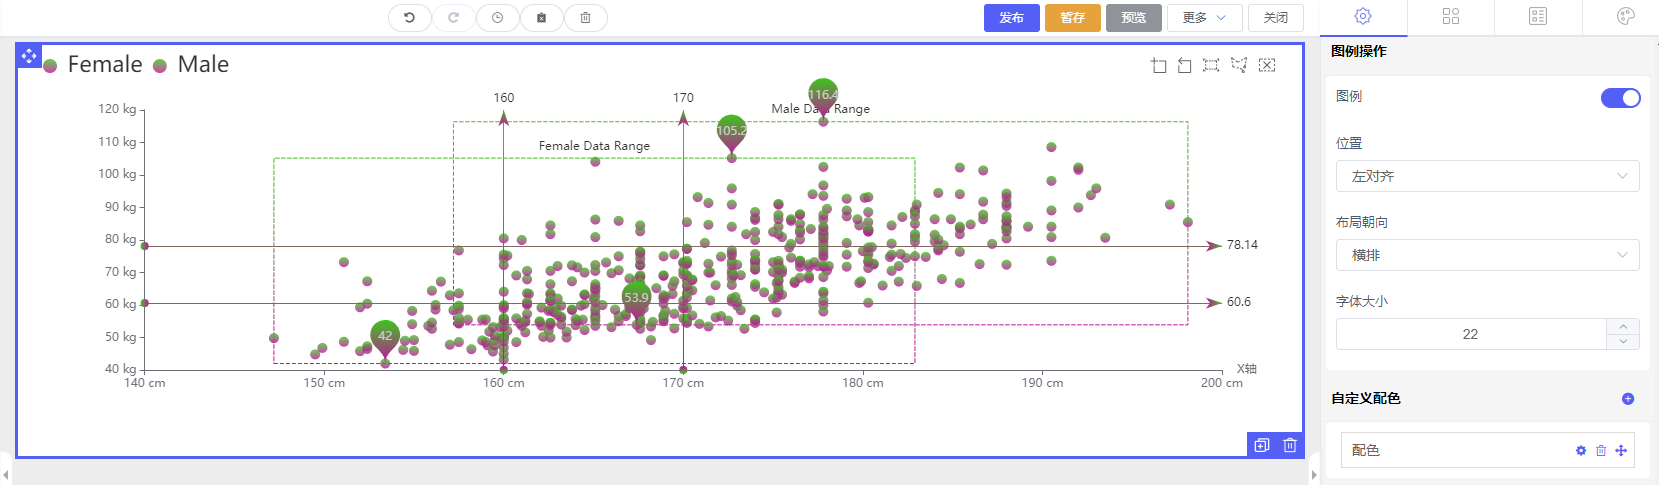Open the 位置 dropdown showing 左对齐

1487,176
